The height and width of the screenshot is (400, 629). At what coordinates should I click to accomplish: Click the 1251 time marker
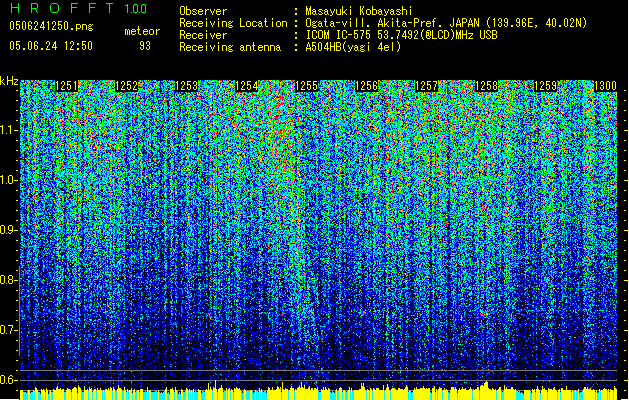pos(67,87)
